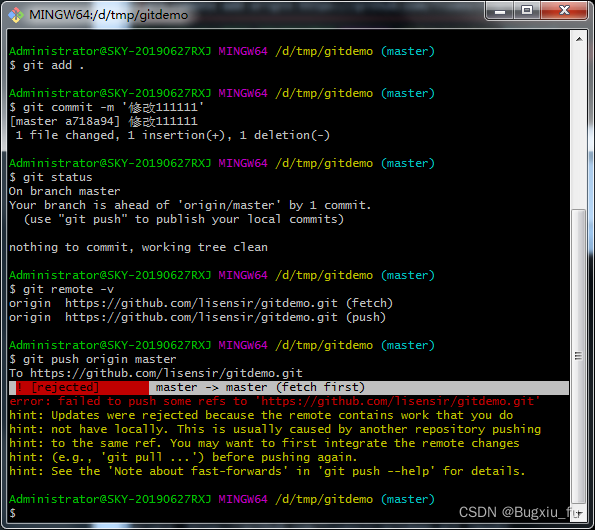Click 'hint: not have locally' line

click(275, 429)
